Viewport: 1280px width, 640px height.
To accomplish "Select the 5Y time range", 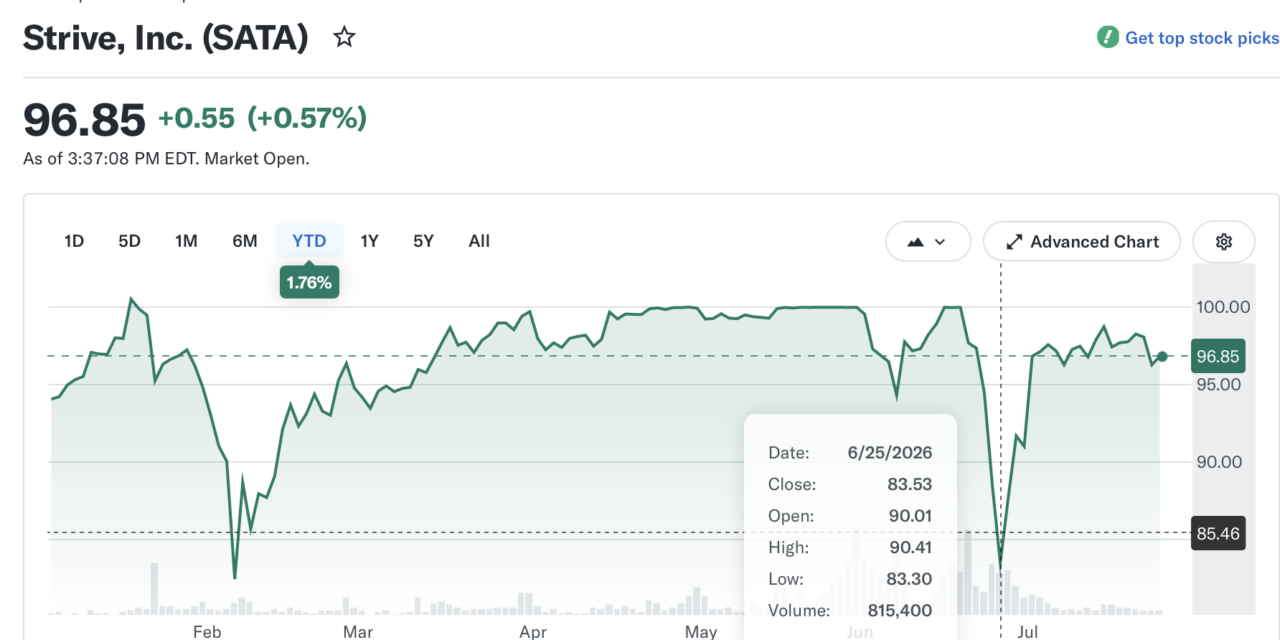I will [424, 241].
